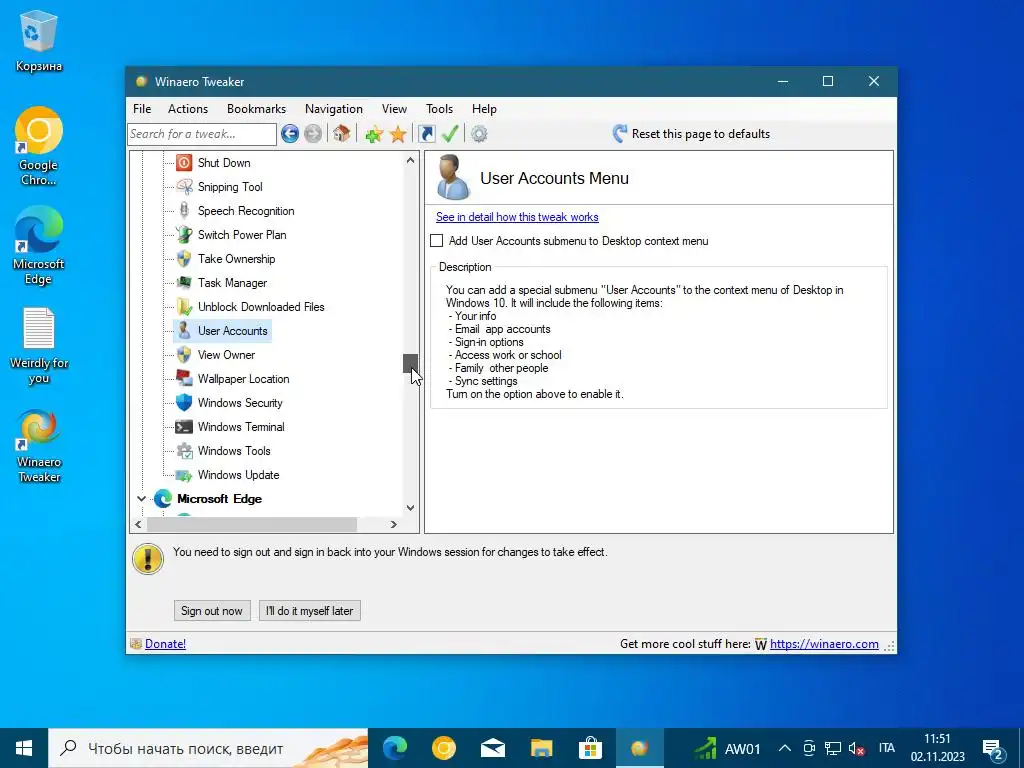Viewport: 1024px width, 768px height.
Task: Open the View menu
Action: [394, 109]
